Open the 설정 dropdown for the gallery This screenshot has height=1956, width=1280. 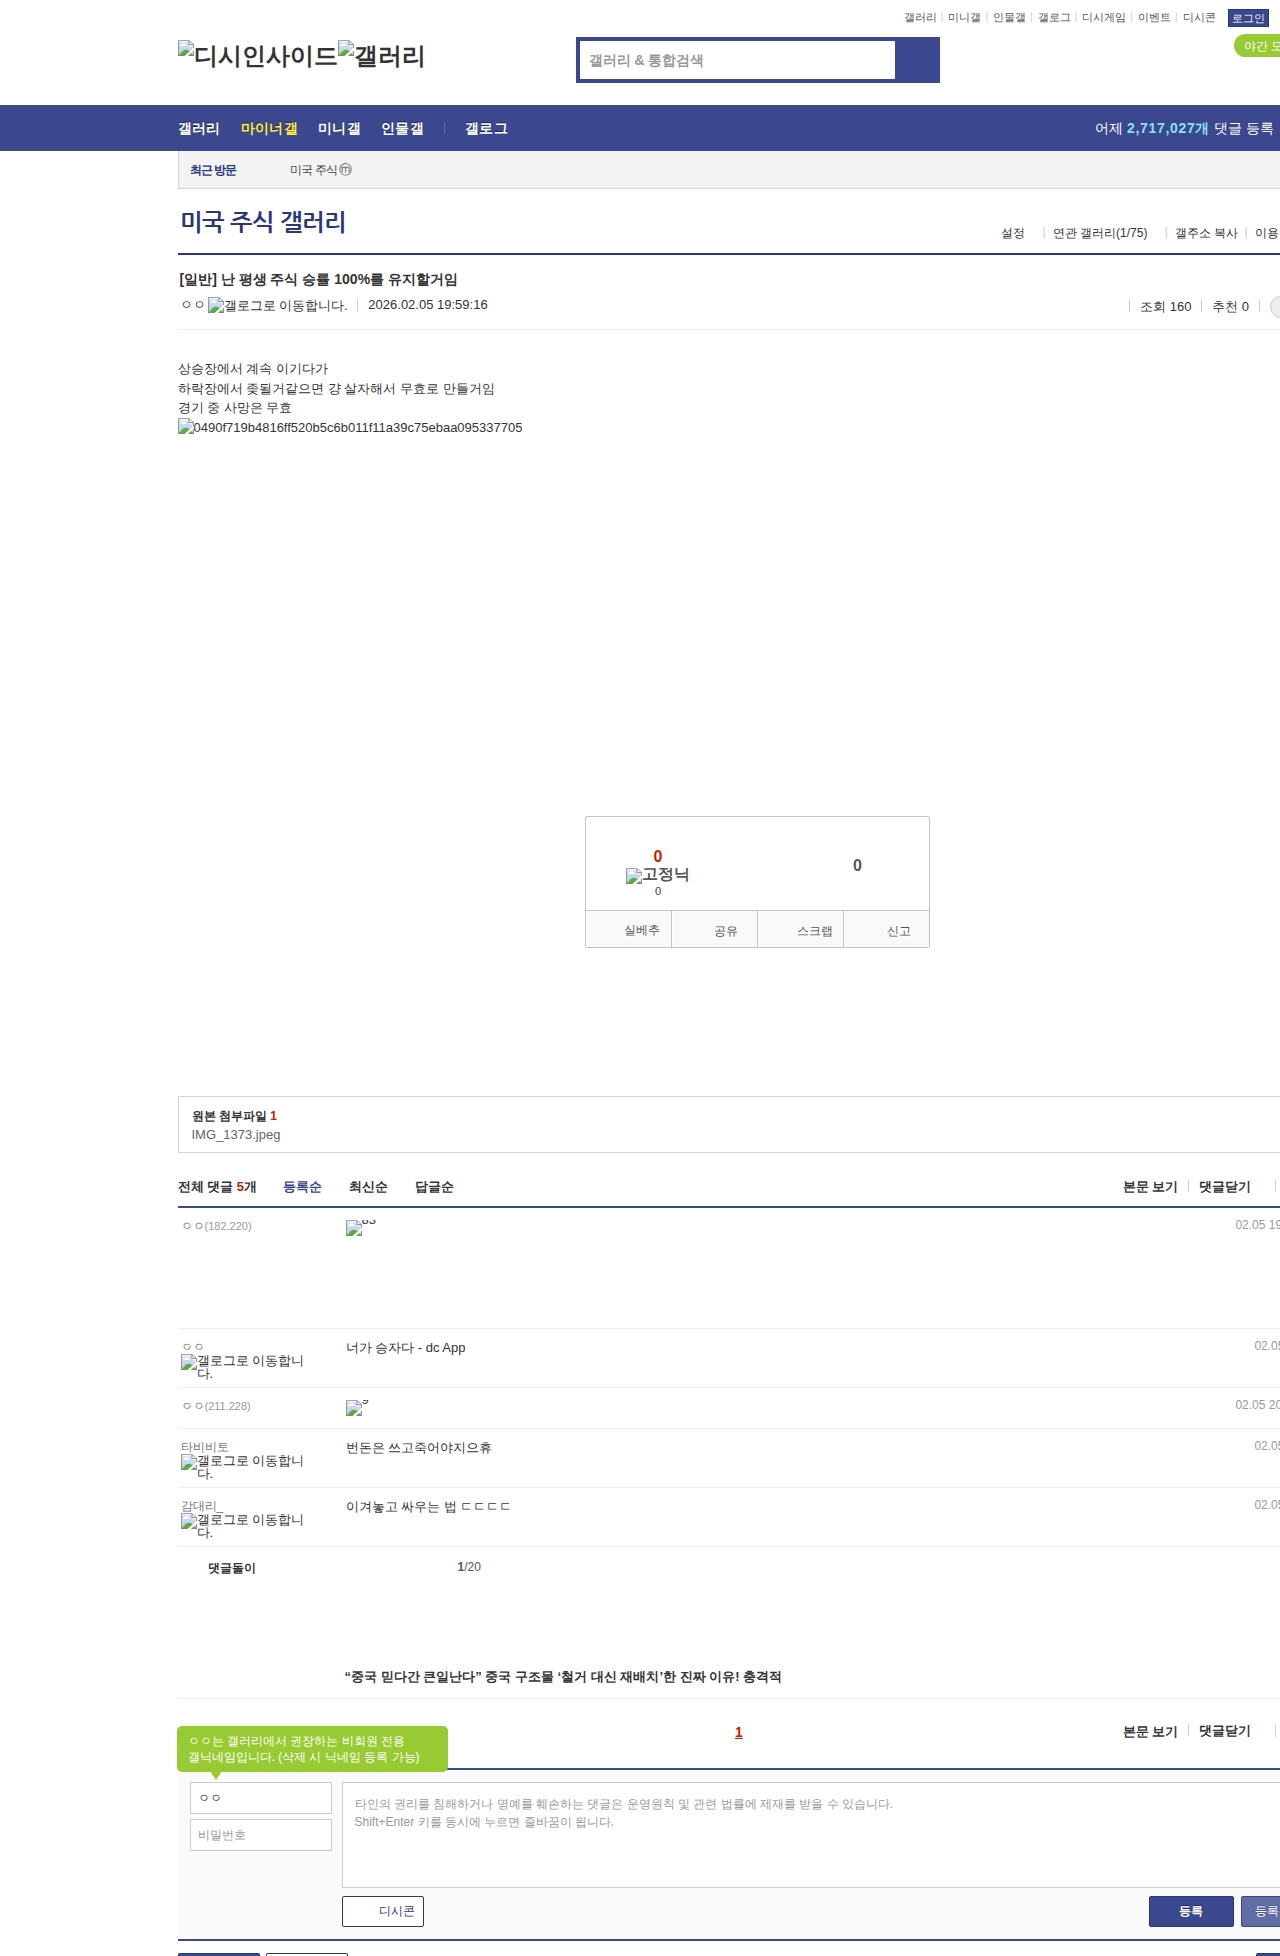click(x=1012, y=233)
